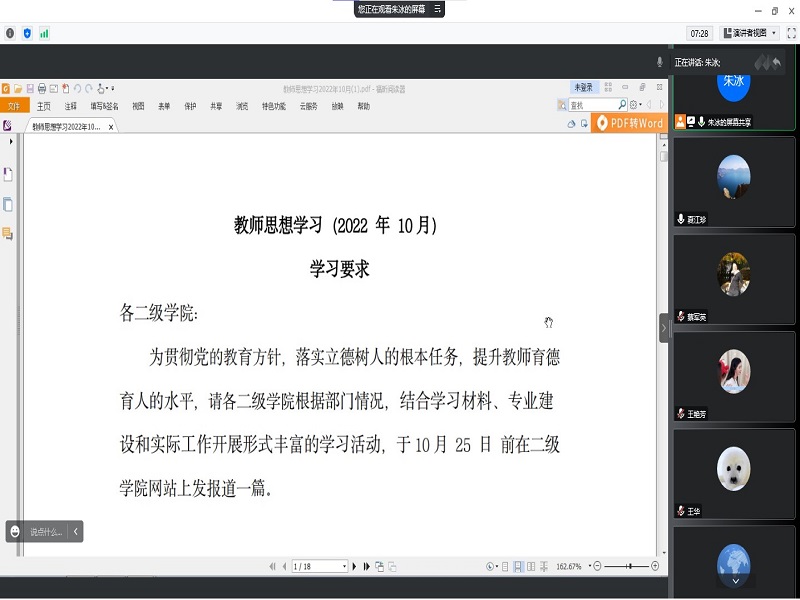Switch to the 注释 ribbon tab
800x600 pixels.
click(70, 106)
